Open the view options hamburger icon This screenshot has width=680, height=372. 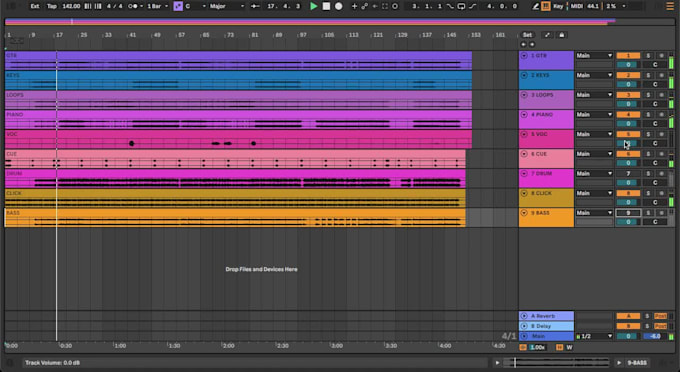(x=670, y=6)
